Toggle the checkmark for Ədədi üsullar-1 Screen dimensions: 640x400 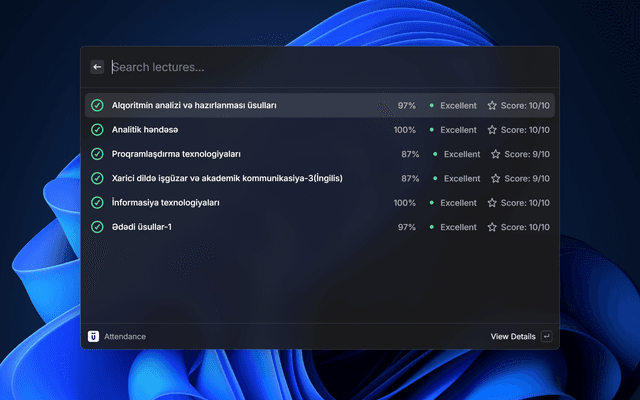pyautogui.click(x=97, y=227)
